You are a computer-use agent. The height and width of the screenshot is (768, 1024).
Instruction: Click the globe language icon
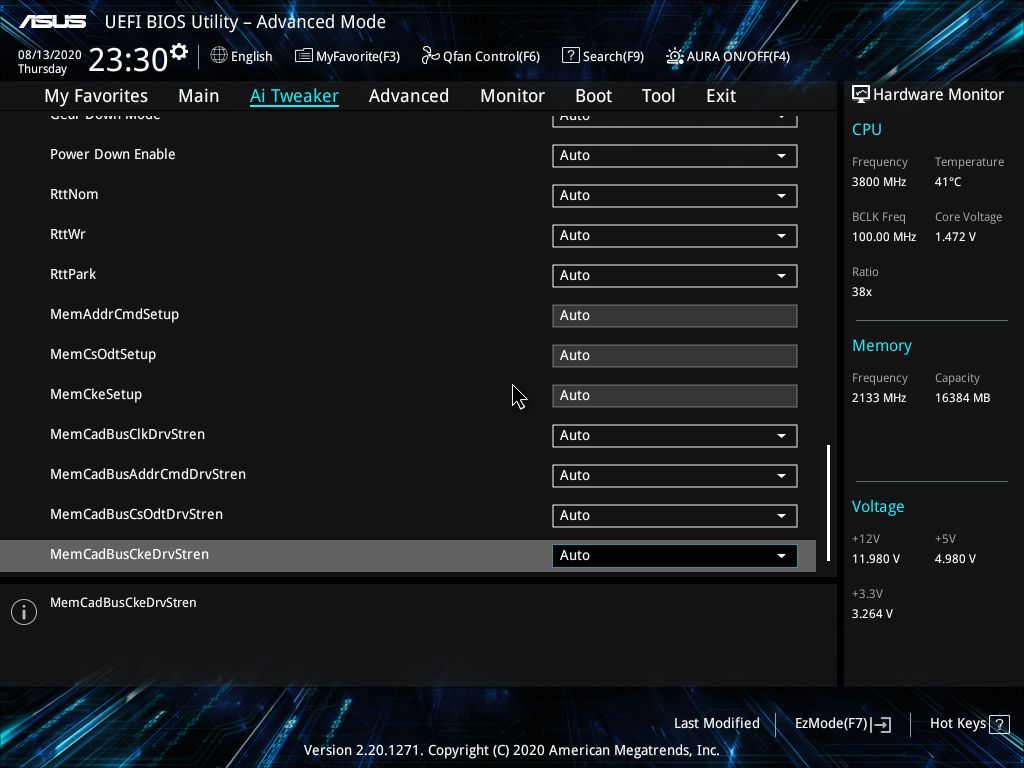tap(219, 56)
